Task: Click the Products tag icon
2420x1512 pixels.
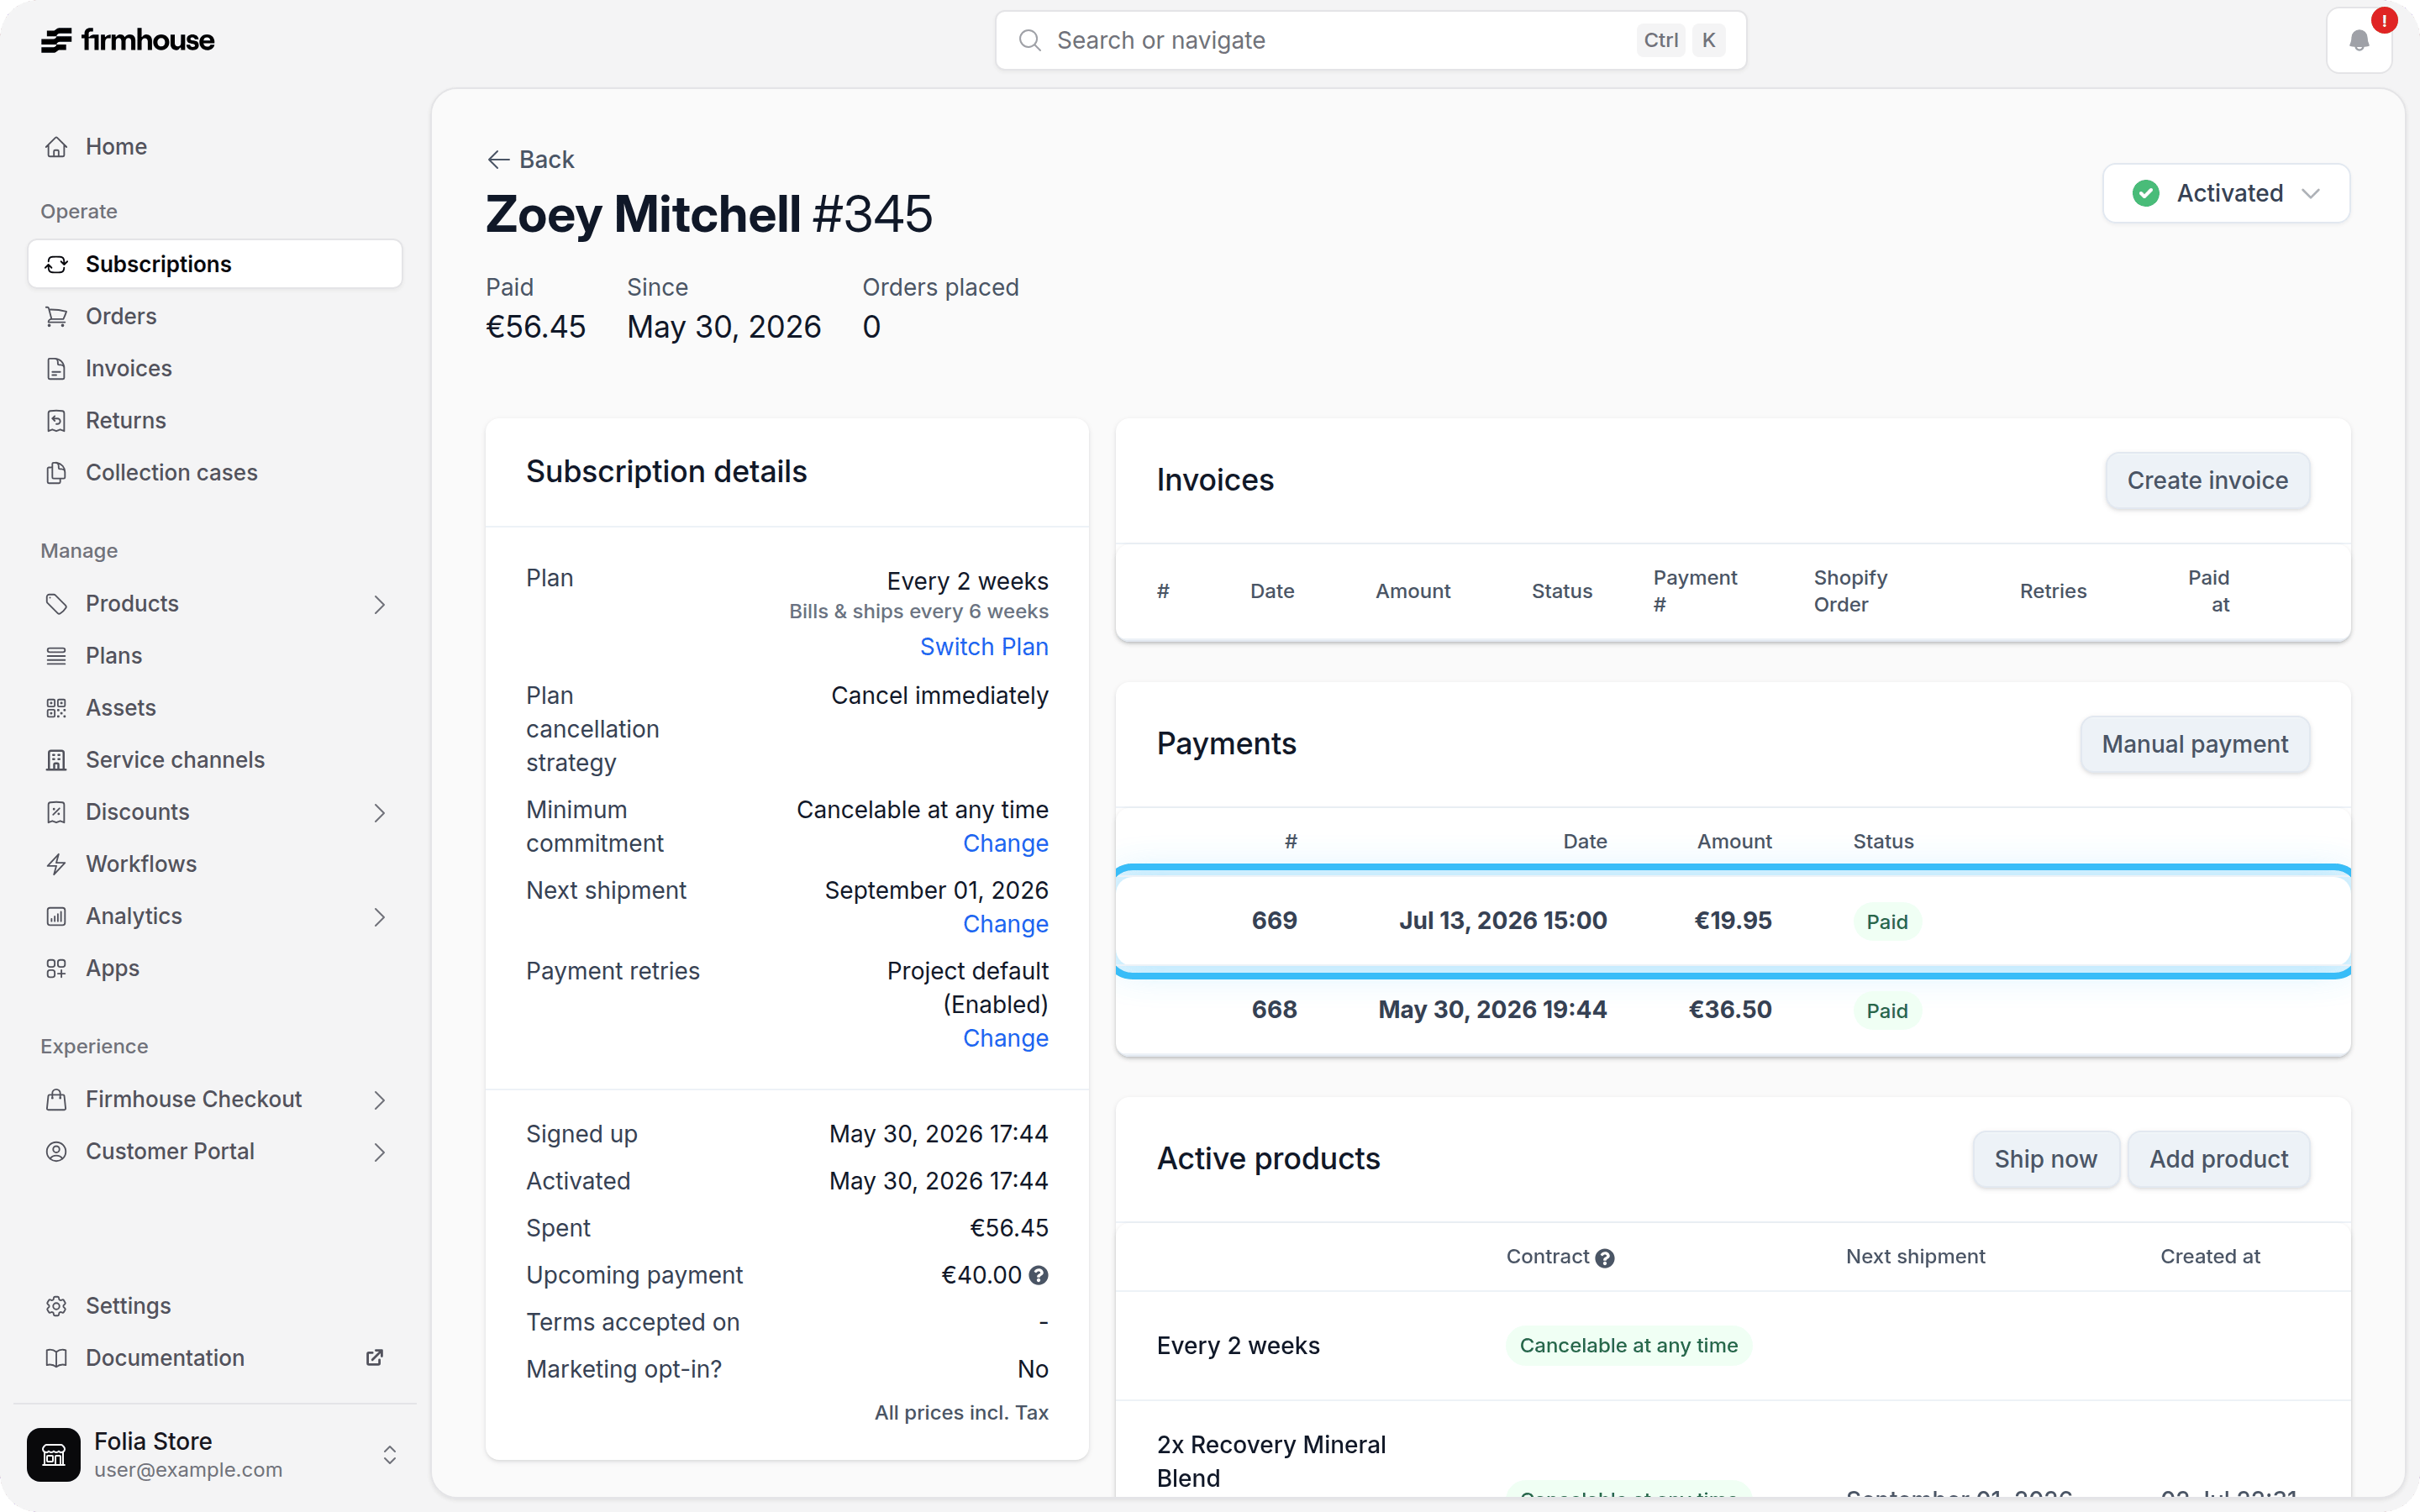Action: (x=56, y=604)
